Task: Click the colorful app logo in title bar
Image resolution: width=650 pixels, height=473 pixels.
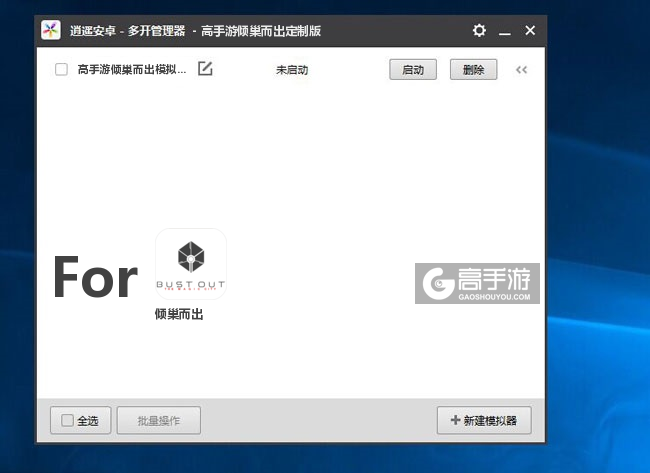Action: click(51, 30)
